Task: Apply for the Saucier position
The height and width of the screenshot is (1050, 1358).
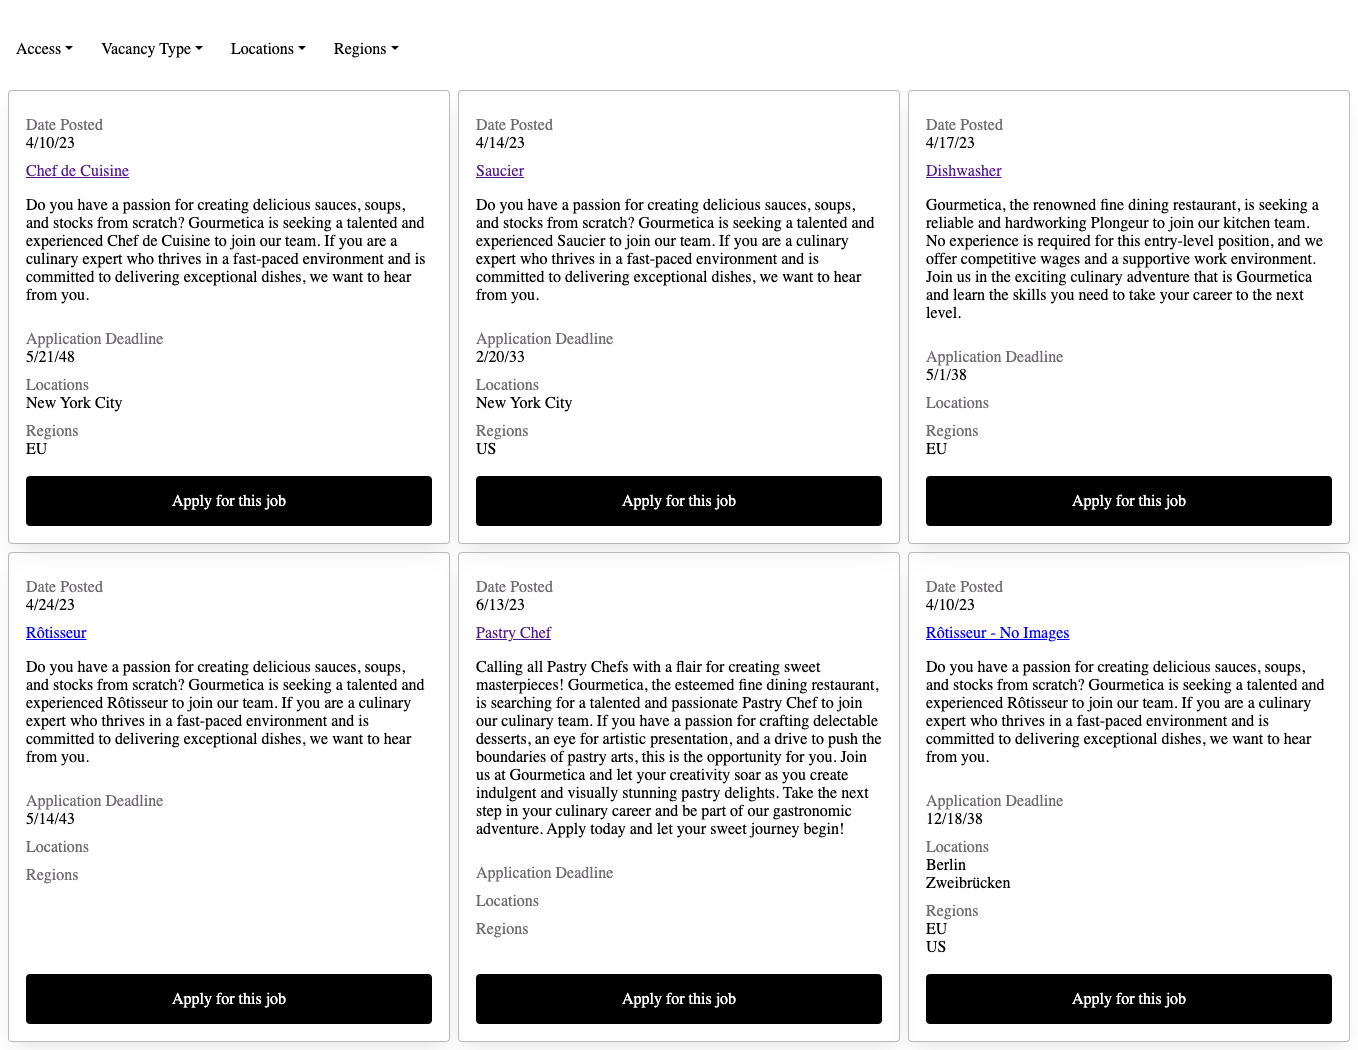Action: pos(678,501)
